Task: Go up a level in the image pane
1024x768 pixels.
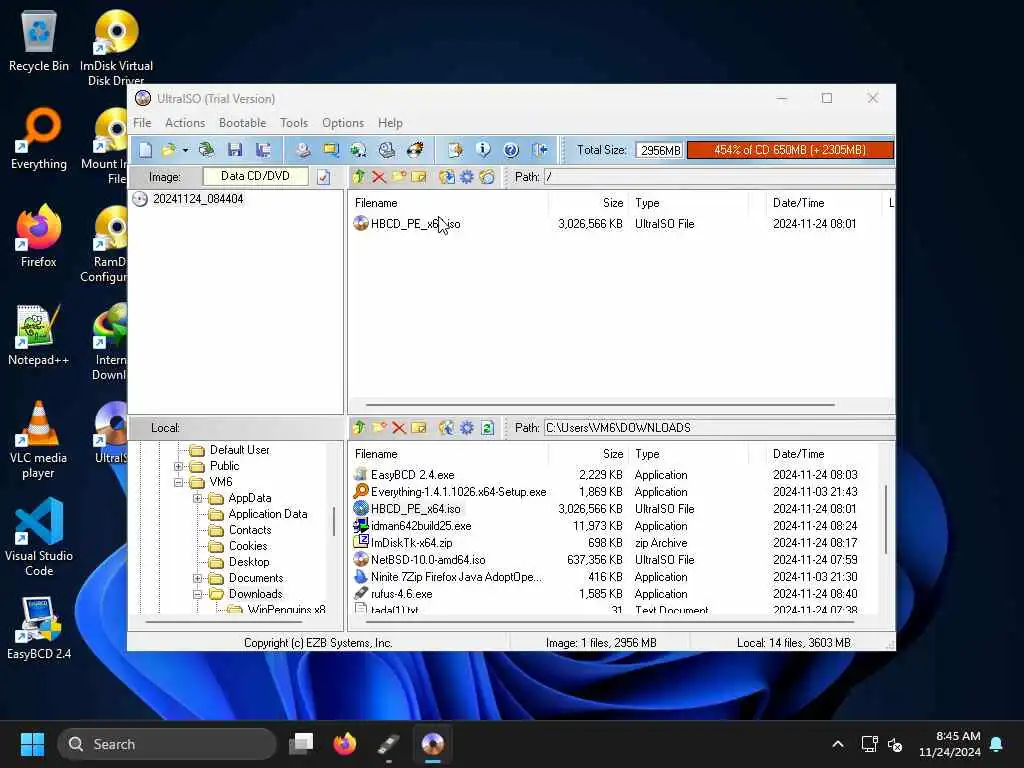Action: [359, 177]
